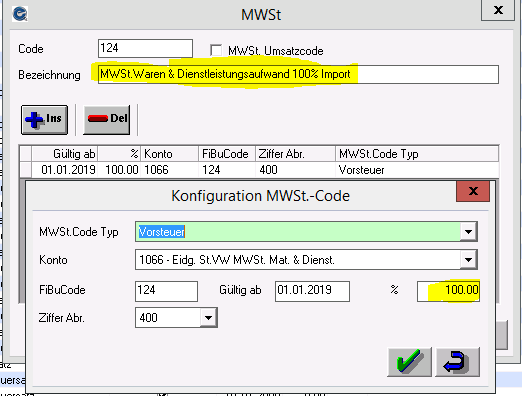The height and width of the screenshot is (396, 522).
Task: Open the MWSt.Code Typ dropdown arrow
Action: click(469, 232)
